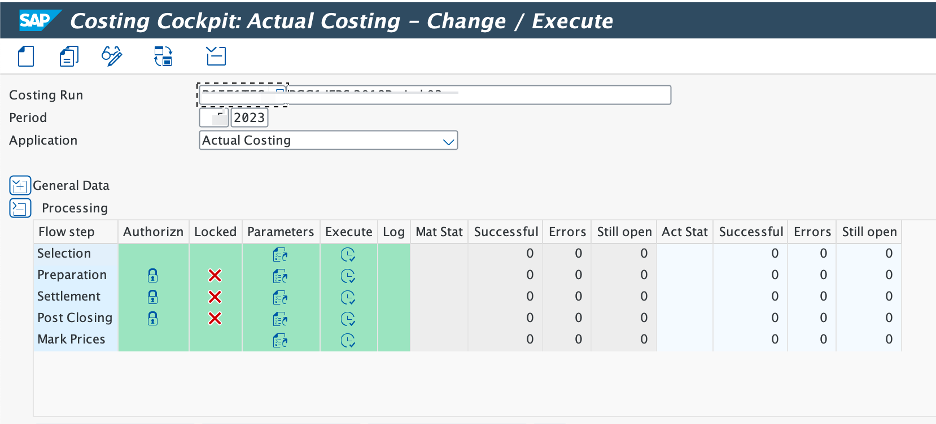
Task: Toggle the Locked X for Post Closing
Action: 215,318
